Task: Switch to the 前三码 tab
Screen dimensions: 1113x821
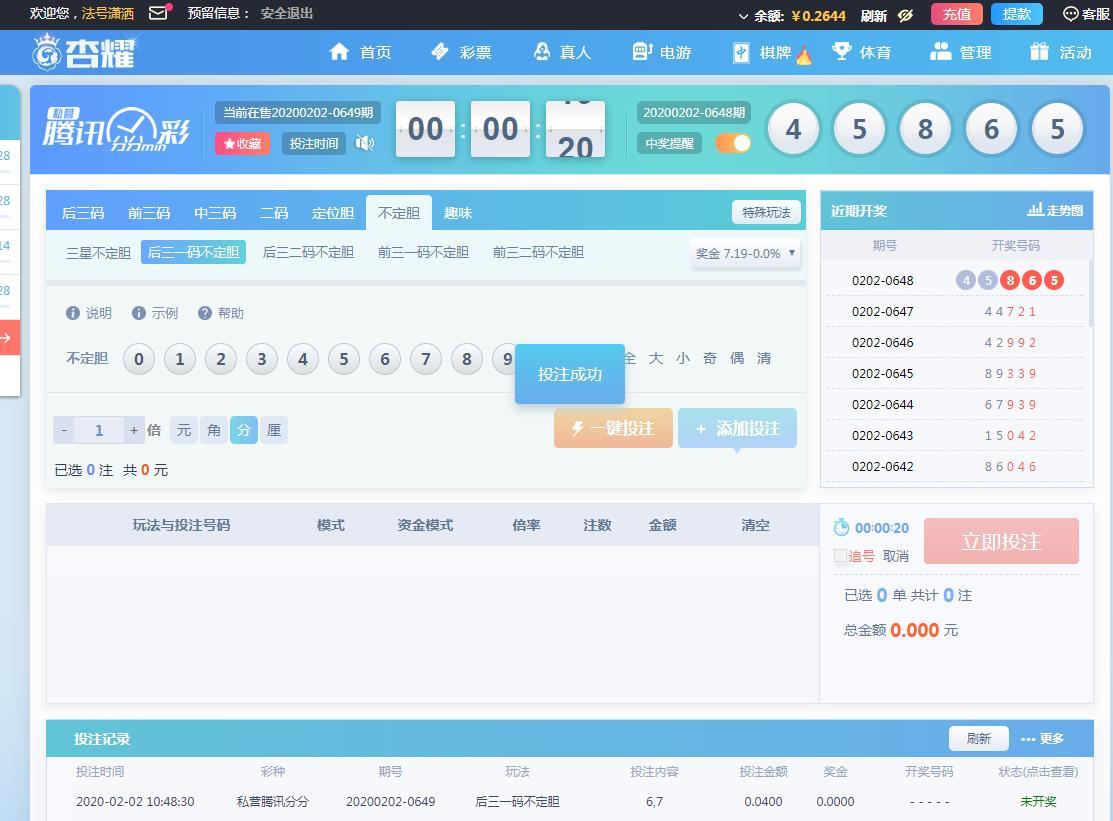Action: pyautogui.click(x=148, y=213)
